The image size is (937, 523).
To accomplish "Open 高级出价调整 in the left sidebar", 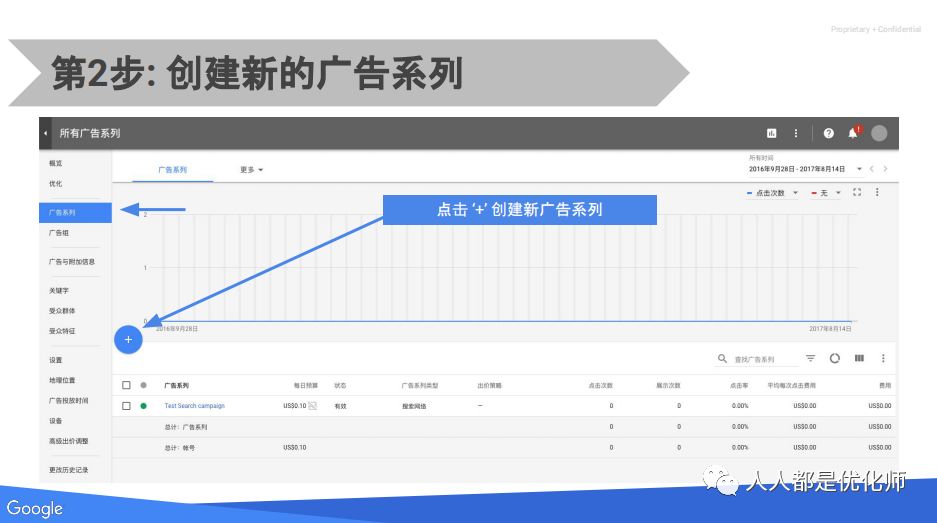I will (69, 441).
